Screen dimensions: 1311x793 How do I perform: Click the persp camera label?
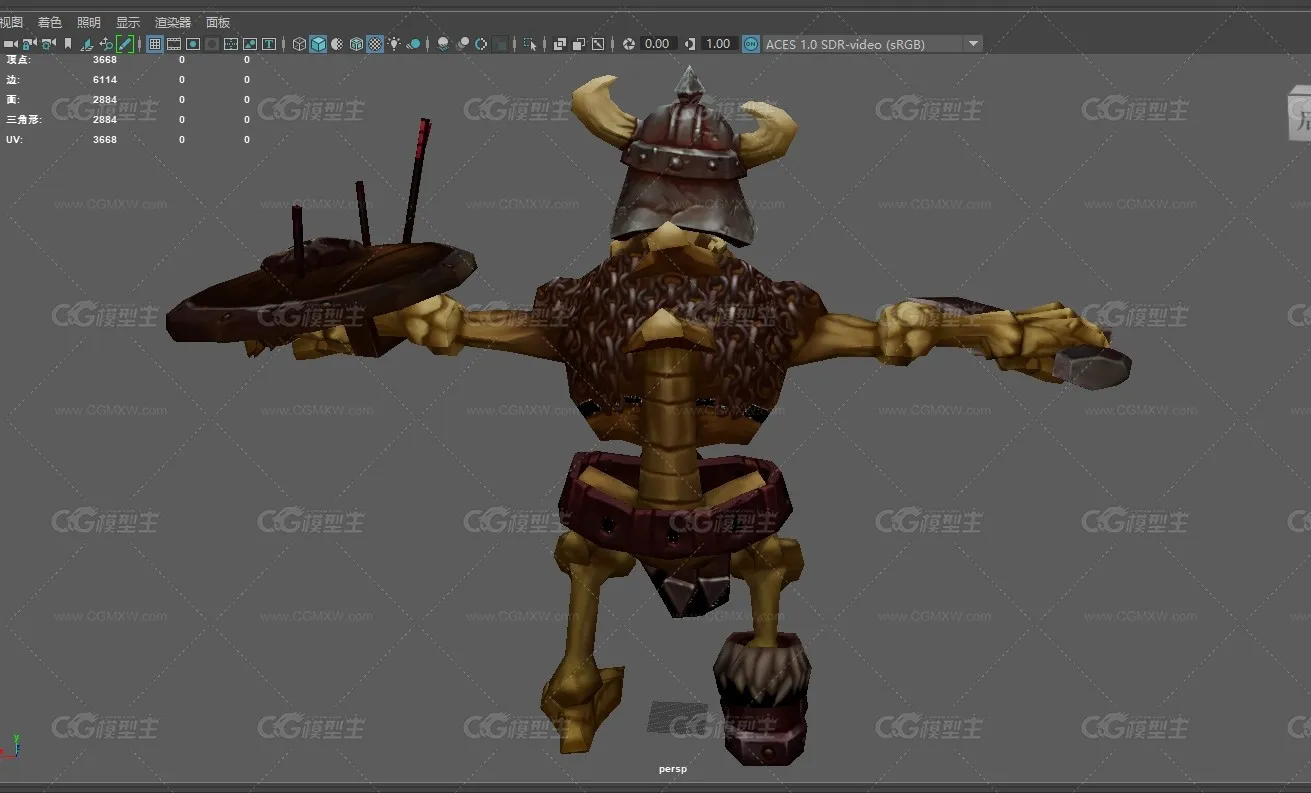click(673, 769)
